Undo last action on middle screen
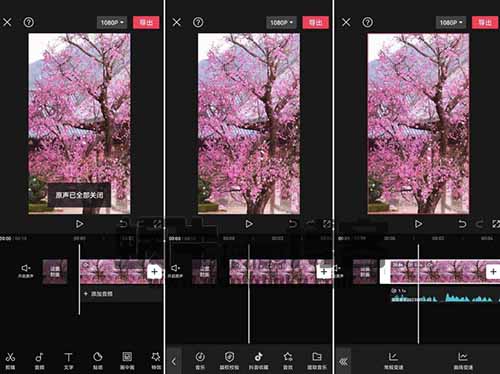 click(x=293, y=224)
